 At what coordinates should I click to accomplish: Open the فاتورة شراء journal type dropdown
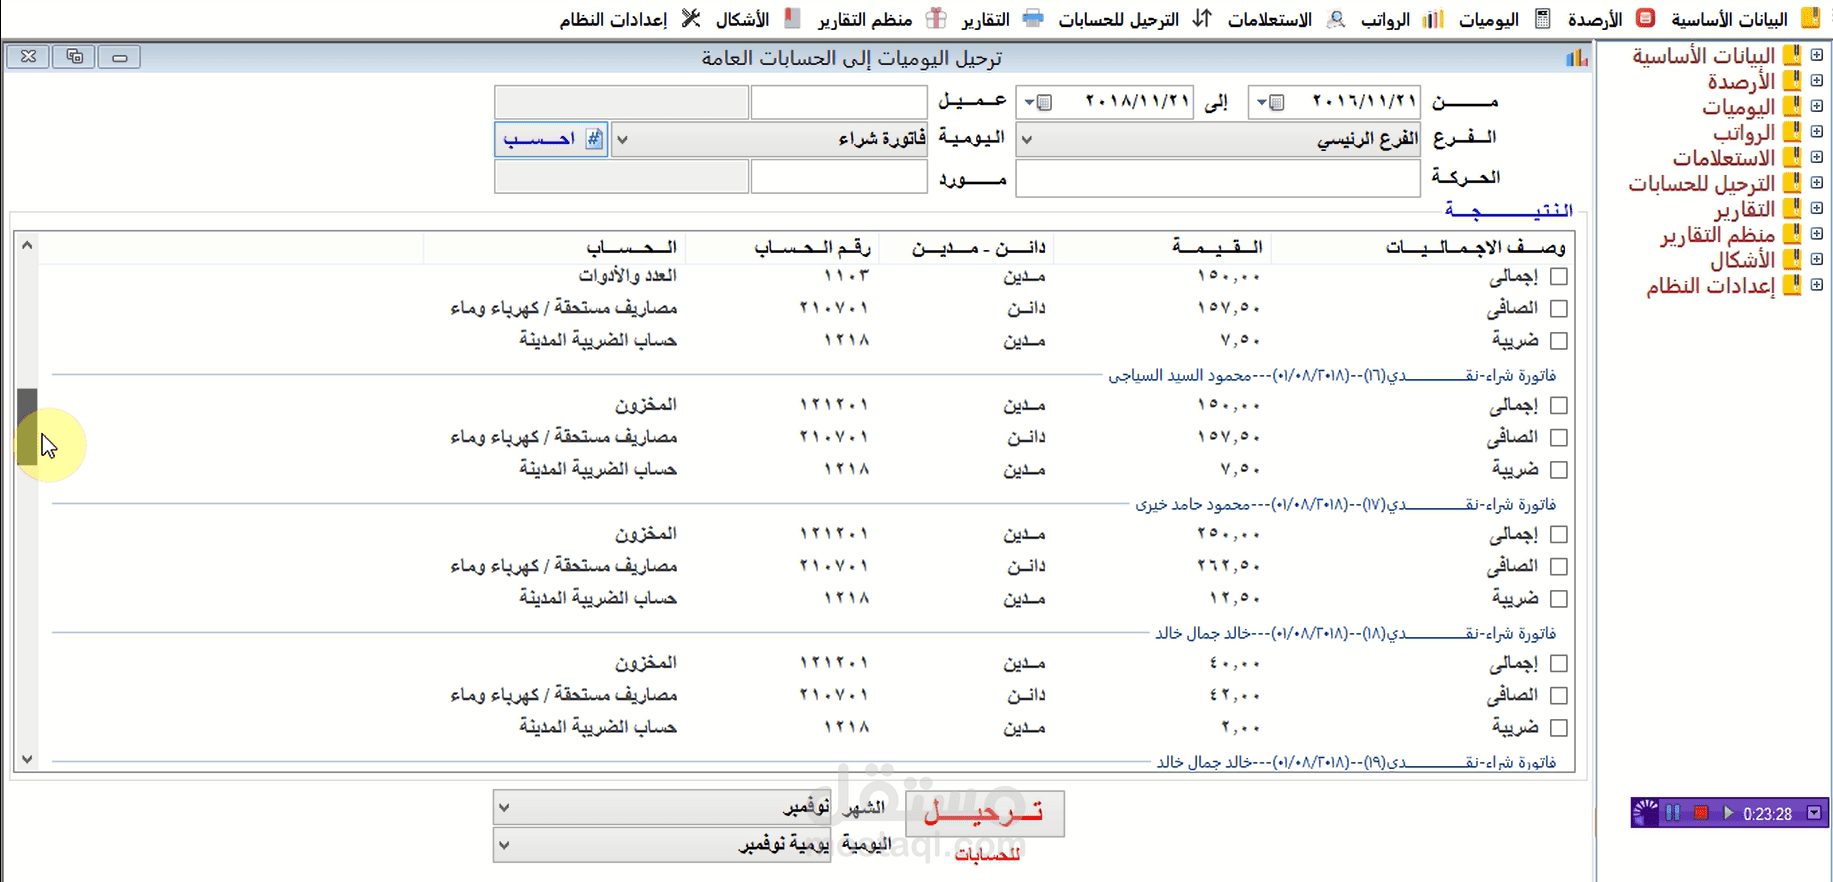pyautogui.click(x=622, y=140)
